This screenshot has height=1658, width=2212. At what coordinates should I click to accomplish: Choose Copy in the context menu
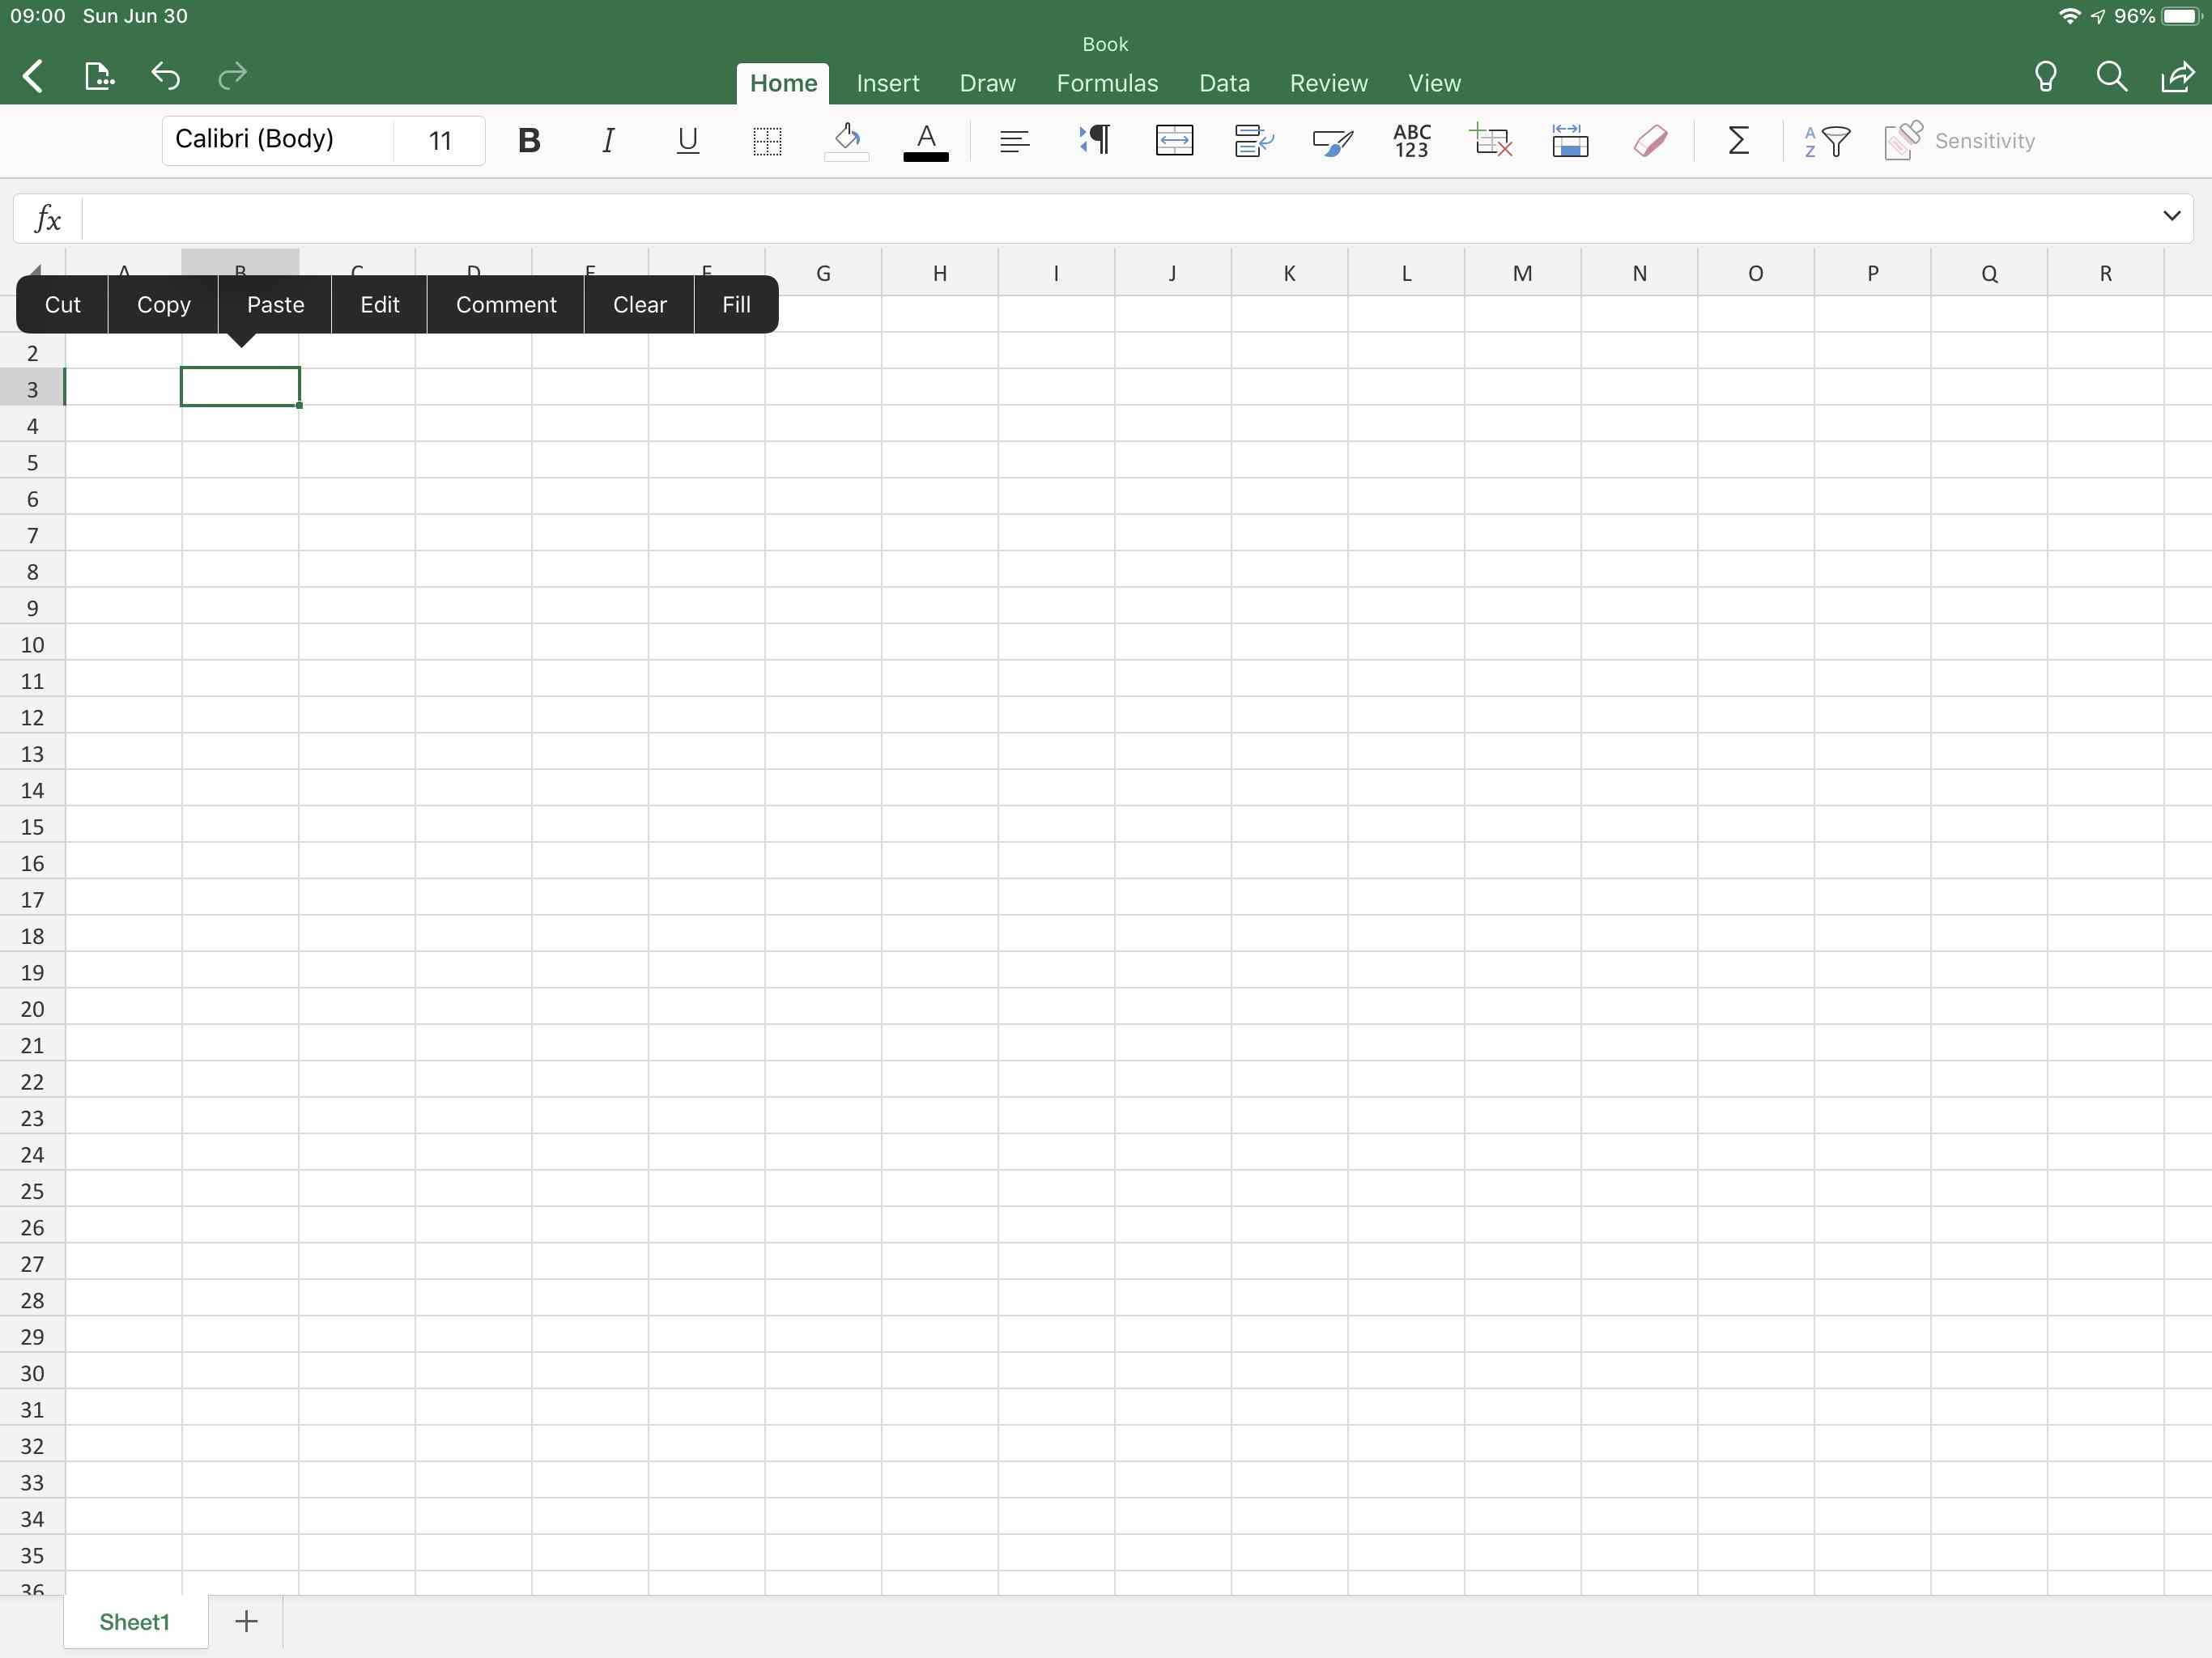pos(163,304)
